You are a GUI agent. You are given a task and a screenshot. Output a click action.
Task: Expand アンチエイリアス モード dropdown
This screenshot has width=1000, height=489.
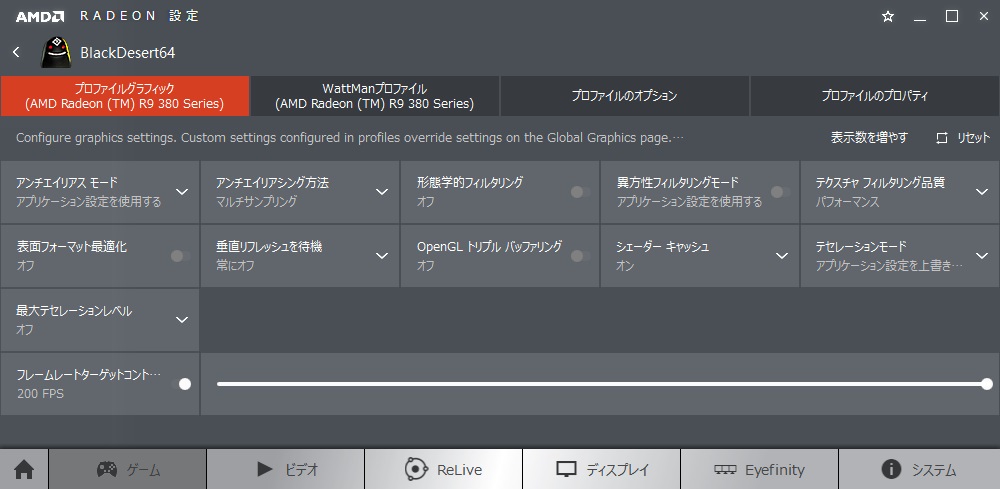tap(182, 192)
